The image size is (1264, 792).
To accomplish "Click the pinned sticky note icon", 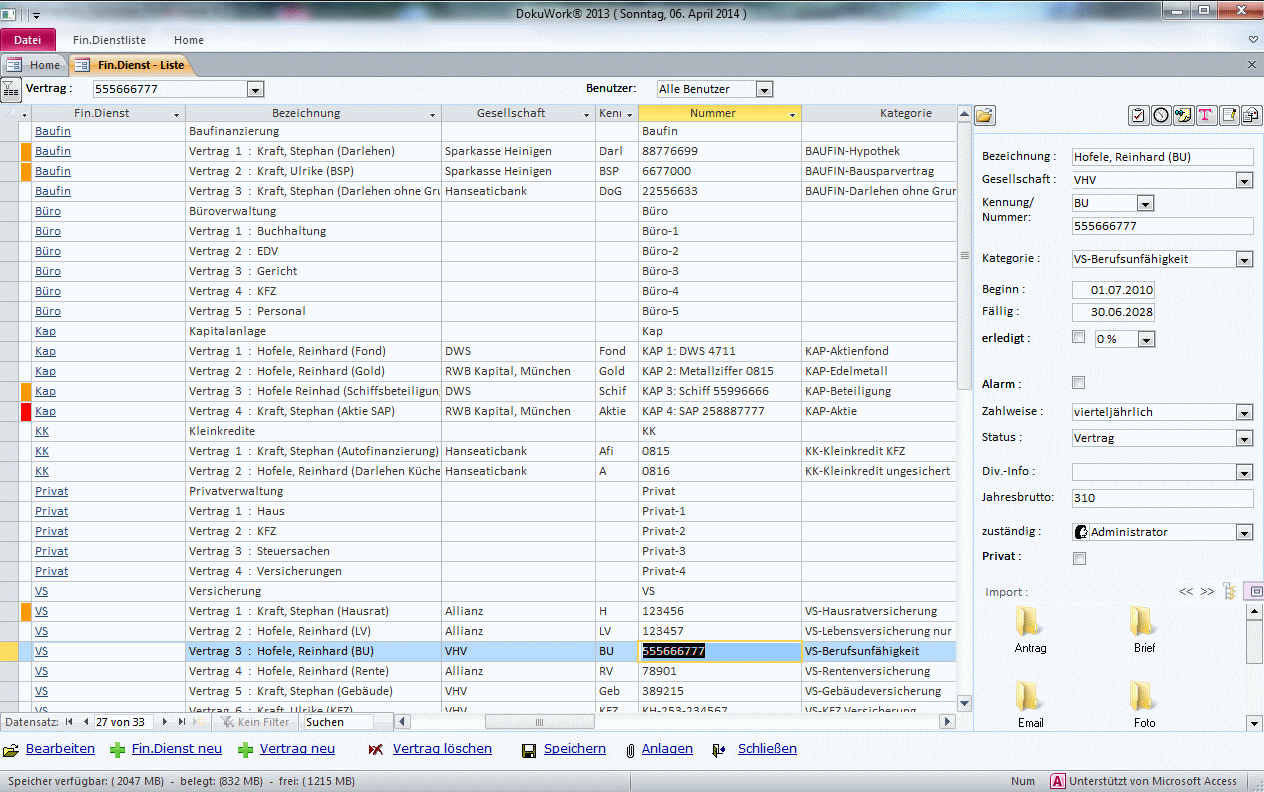I will coord(1183,115).
